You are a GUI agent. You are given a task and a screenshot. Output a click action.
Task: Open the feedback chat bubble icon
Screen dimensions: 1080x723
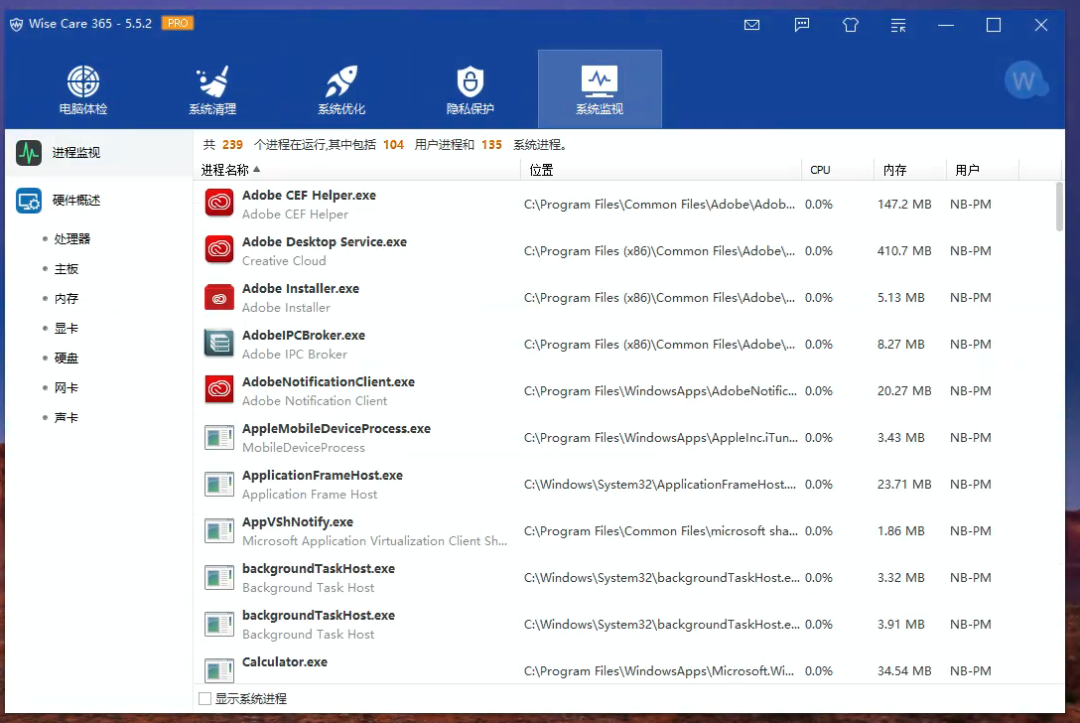coord(801,25)
